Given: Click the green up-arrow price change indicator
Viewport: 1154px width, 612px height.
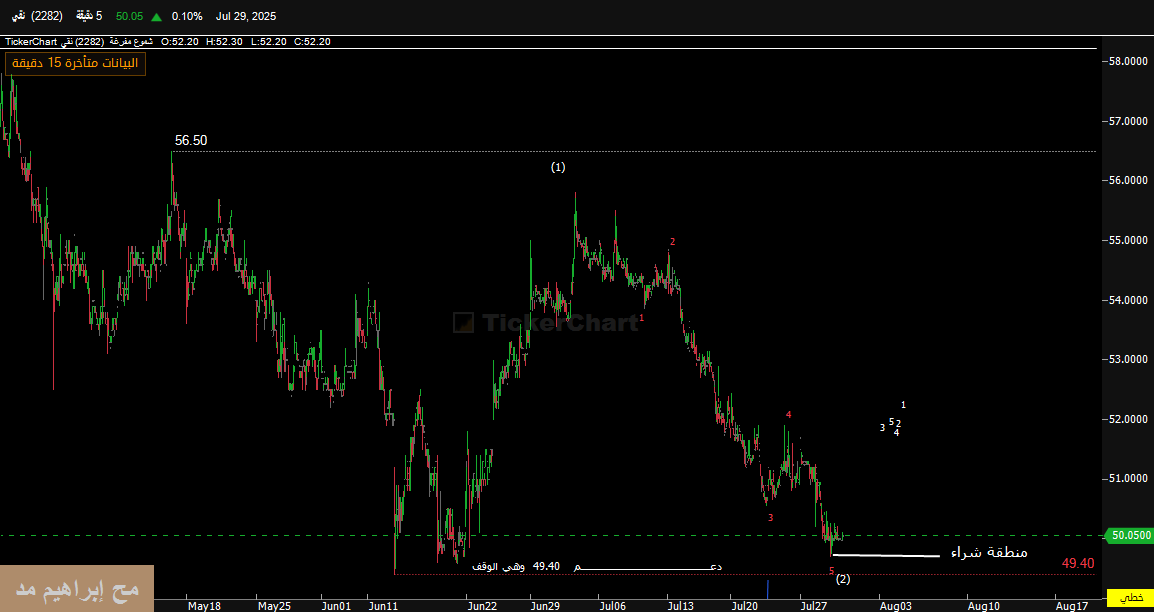Looking at the screenshot, I should 156,16.
